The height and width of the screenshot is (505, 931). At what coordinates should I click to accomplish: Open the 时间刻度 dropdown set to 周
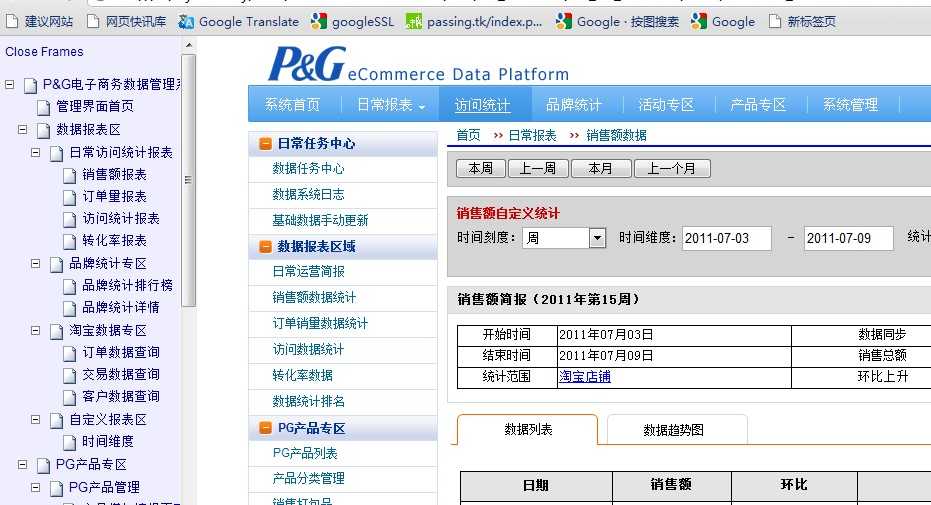564,238
